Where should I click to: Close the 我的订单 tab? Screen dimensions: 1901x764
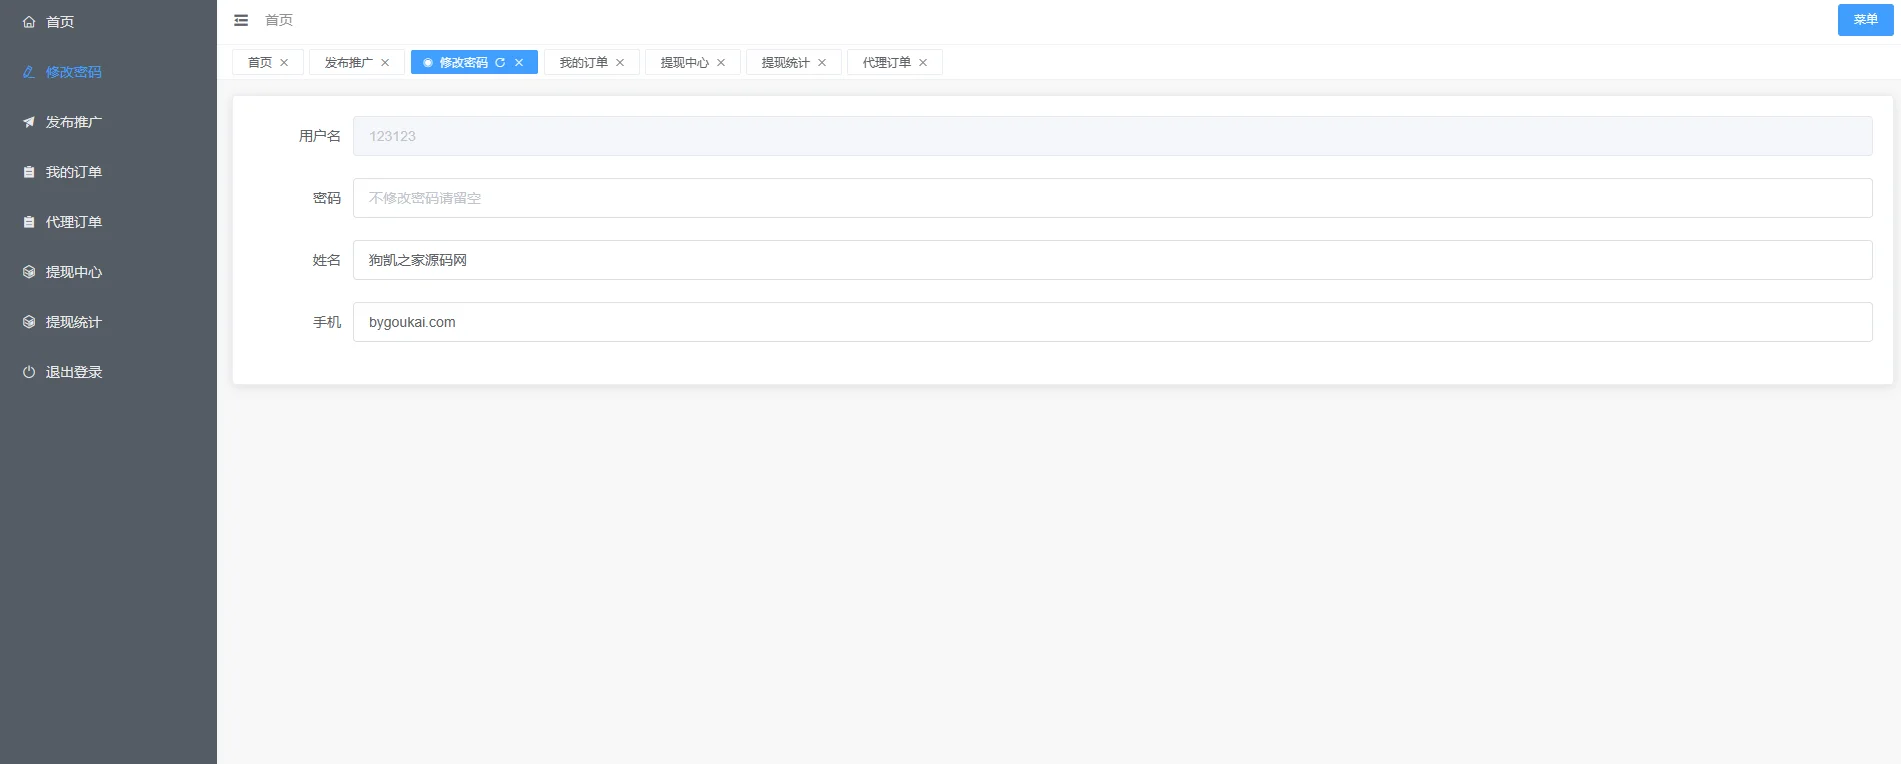pos(620,62)
